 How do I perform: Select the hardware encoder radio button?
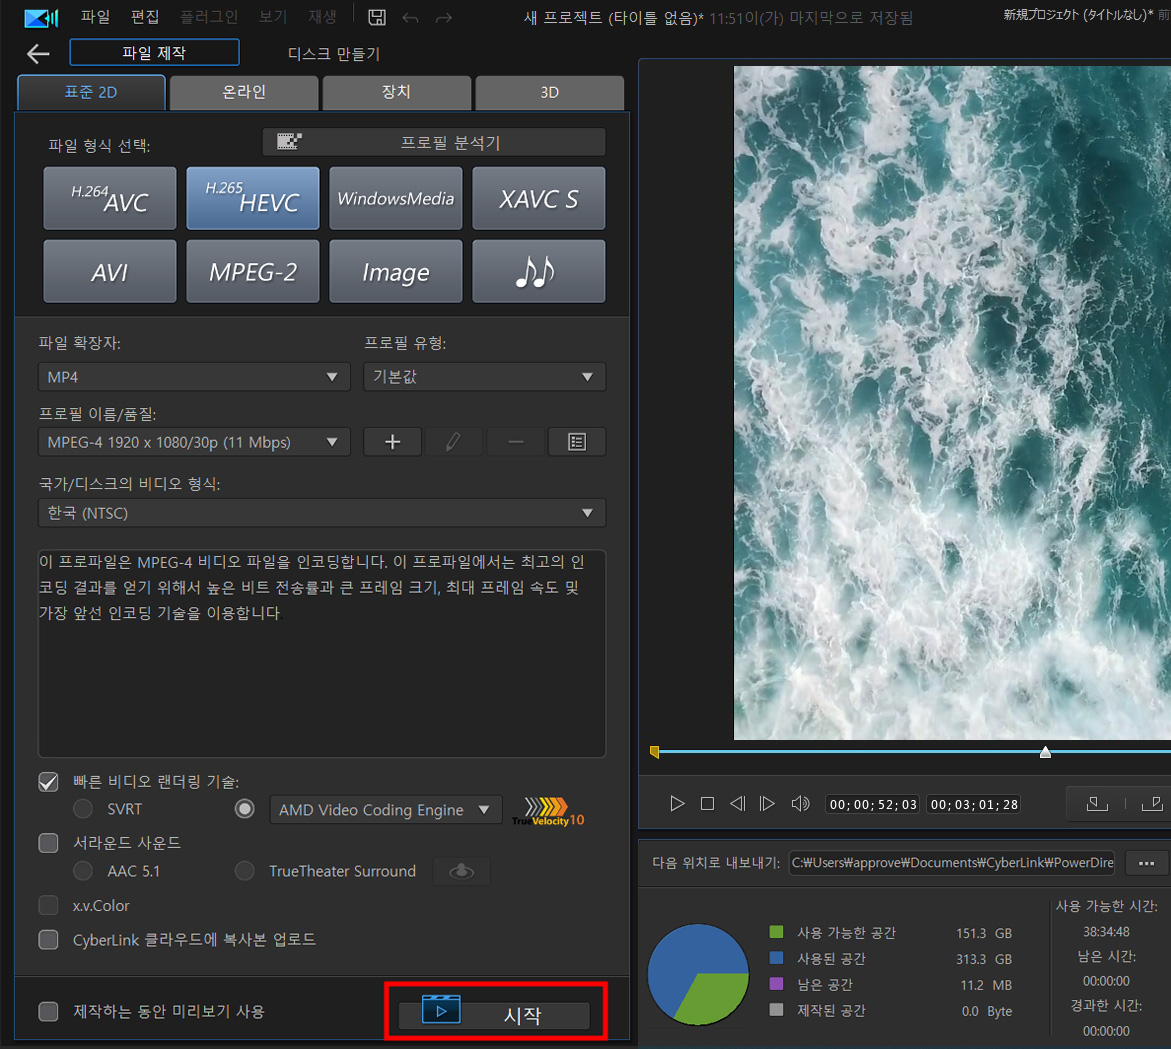pos(244,809)
